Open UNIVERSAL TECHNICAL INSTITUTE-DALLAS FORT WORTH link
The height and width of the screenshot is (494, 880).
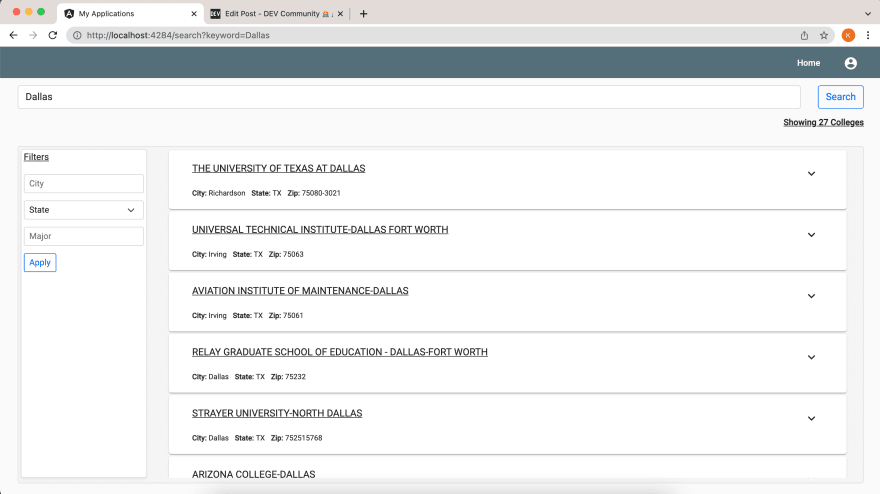[x=320, y=230]
